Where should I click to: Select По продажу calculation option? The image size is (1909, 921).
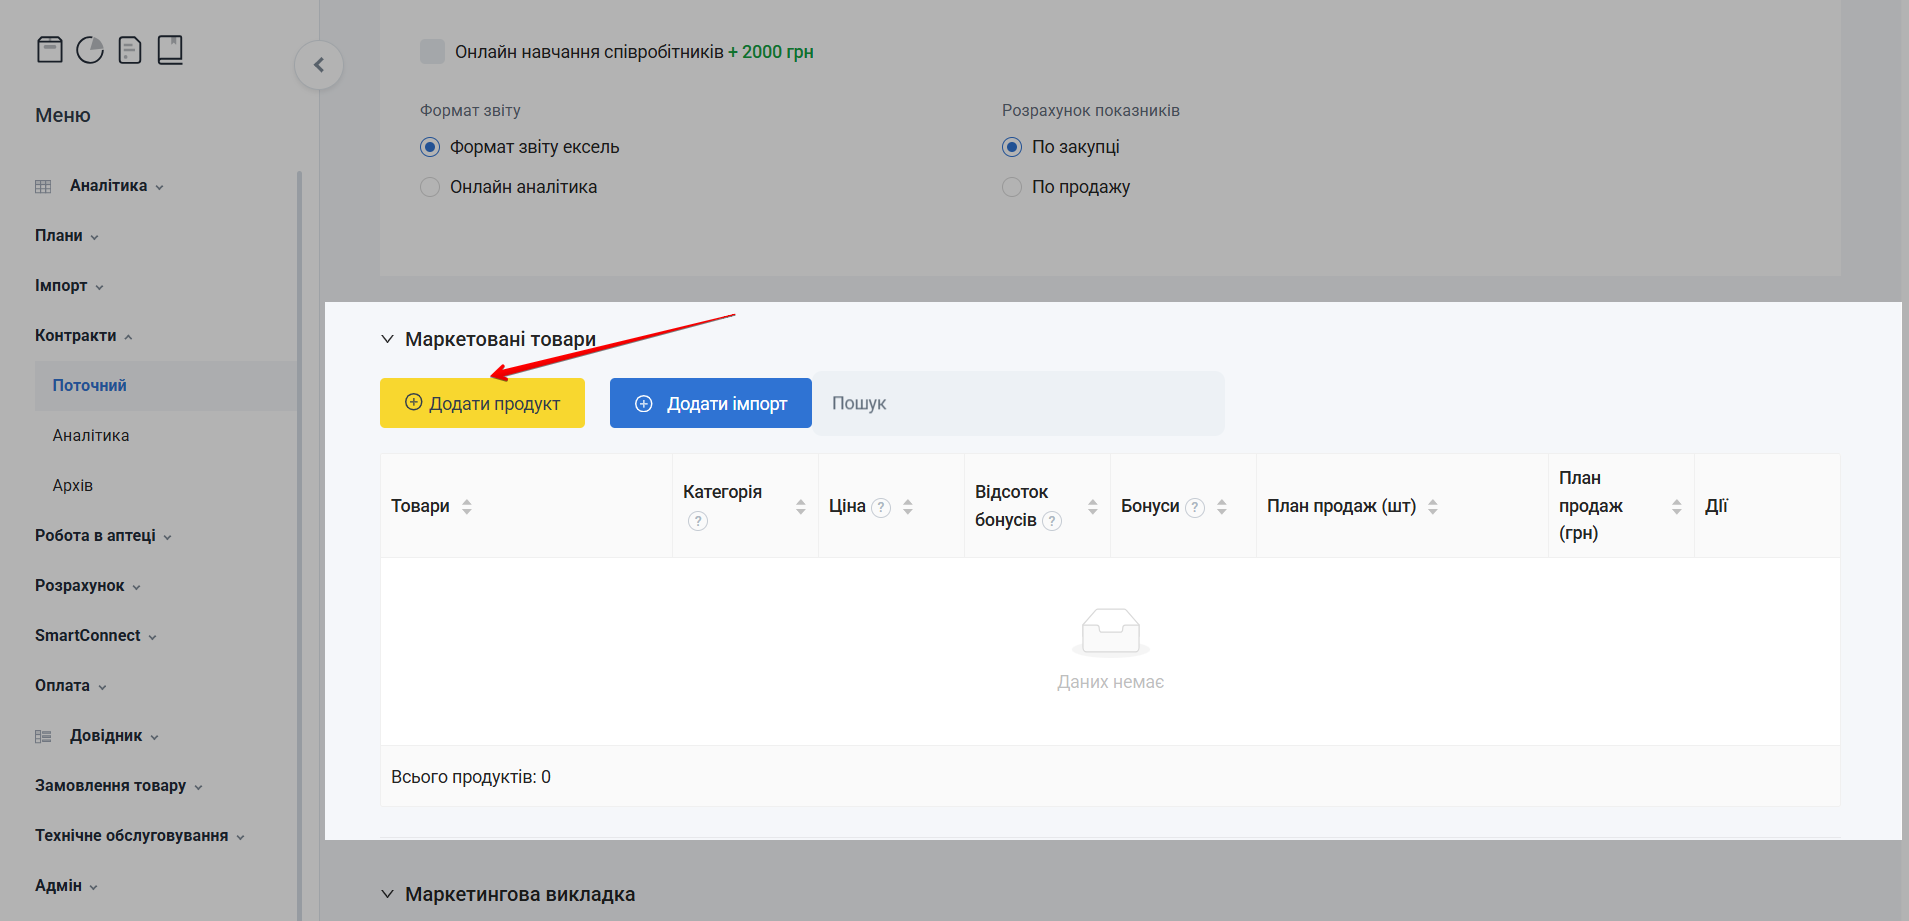click(1012, 187)
